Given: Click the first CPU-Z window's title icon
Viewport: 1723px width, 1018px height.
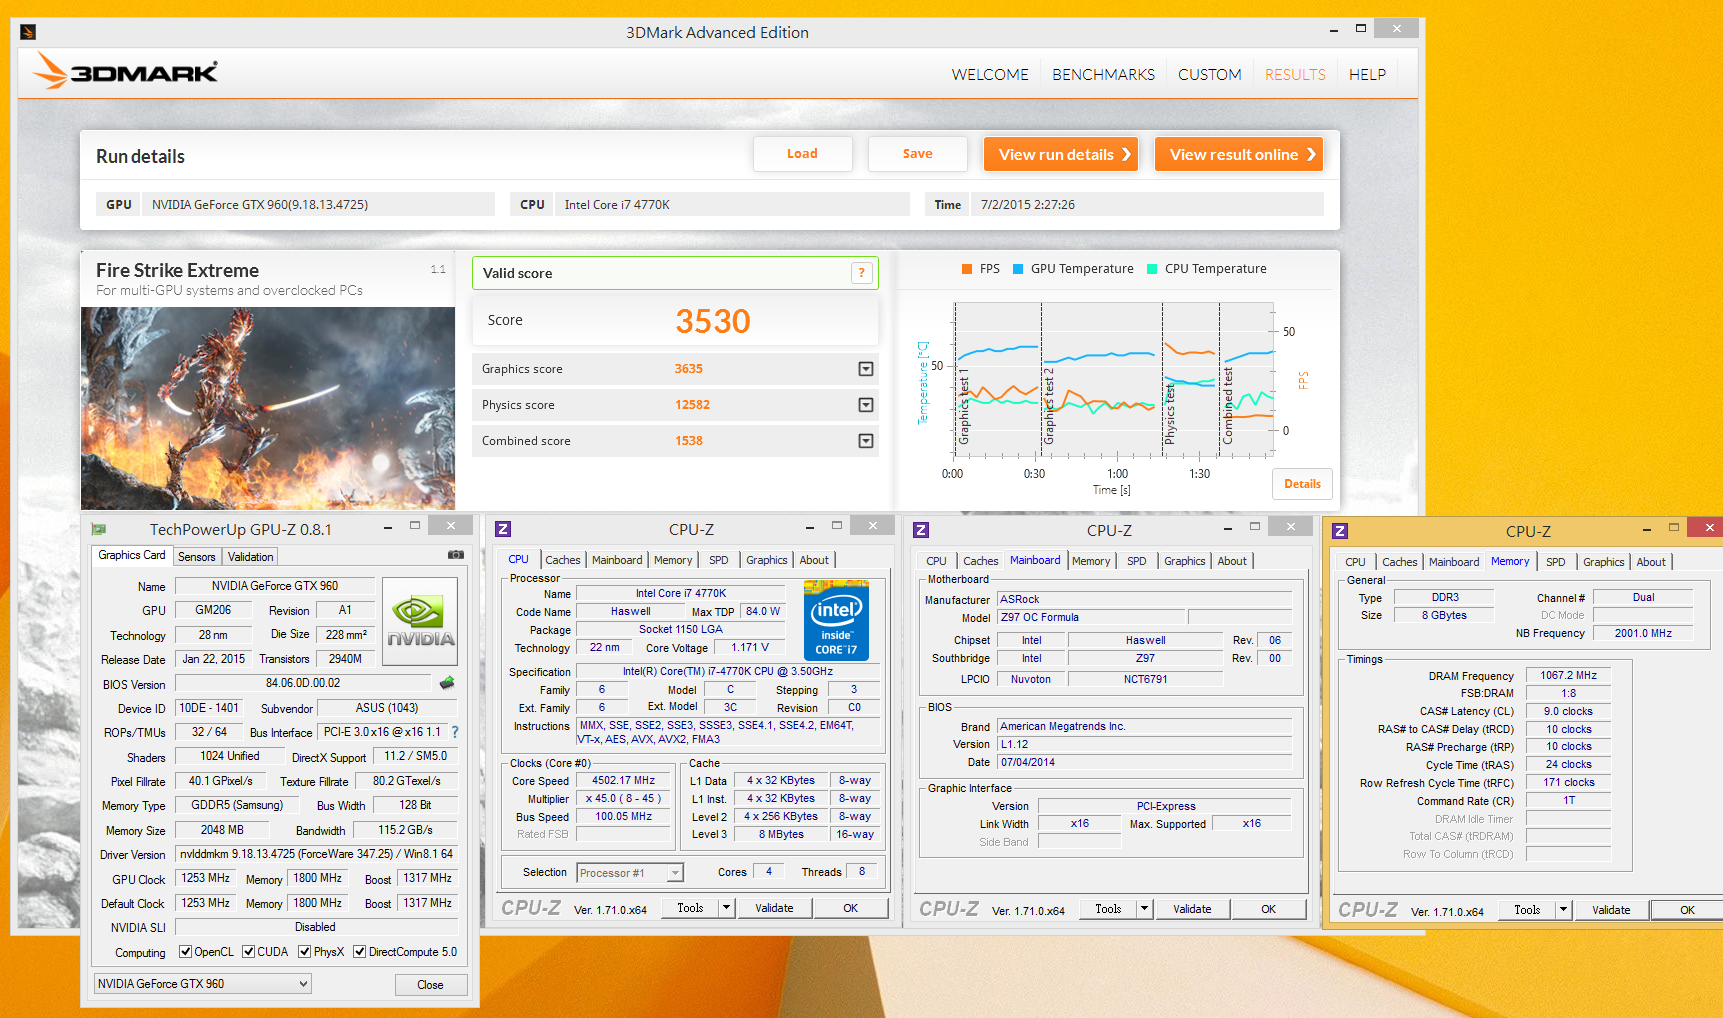Looking at the screenshot, I should (504, 529).
